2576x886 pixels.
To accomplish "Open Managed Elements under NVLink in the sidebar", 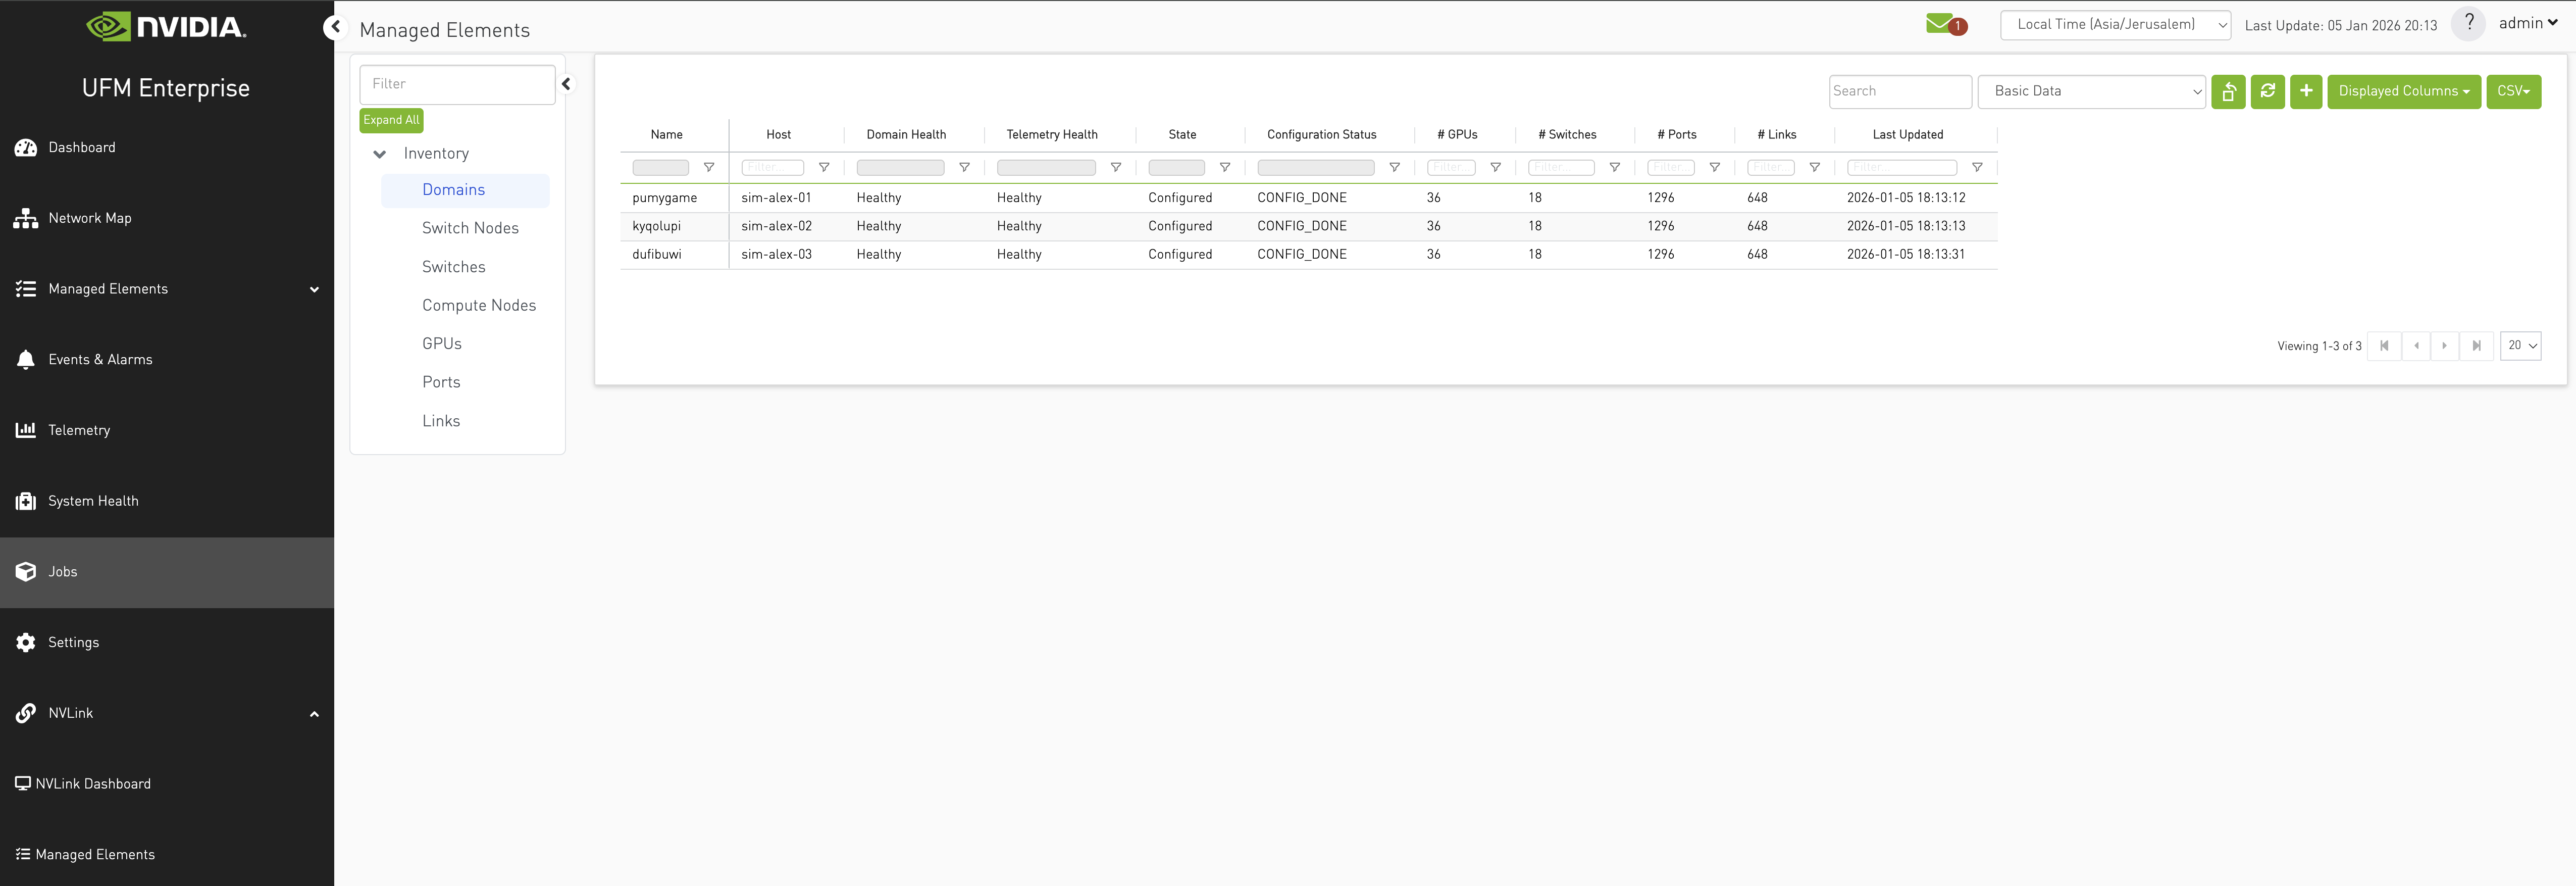I will (x=95, y=855).
